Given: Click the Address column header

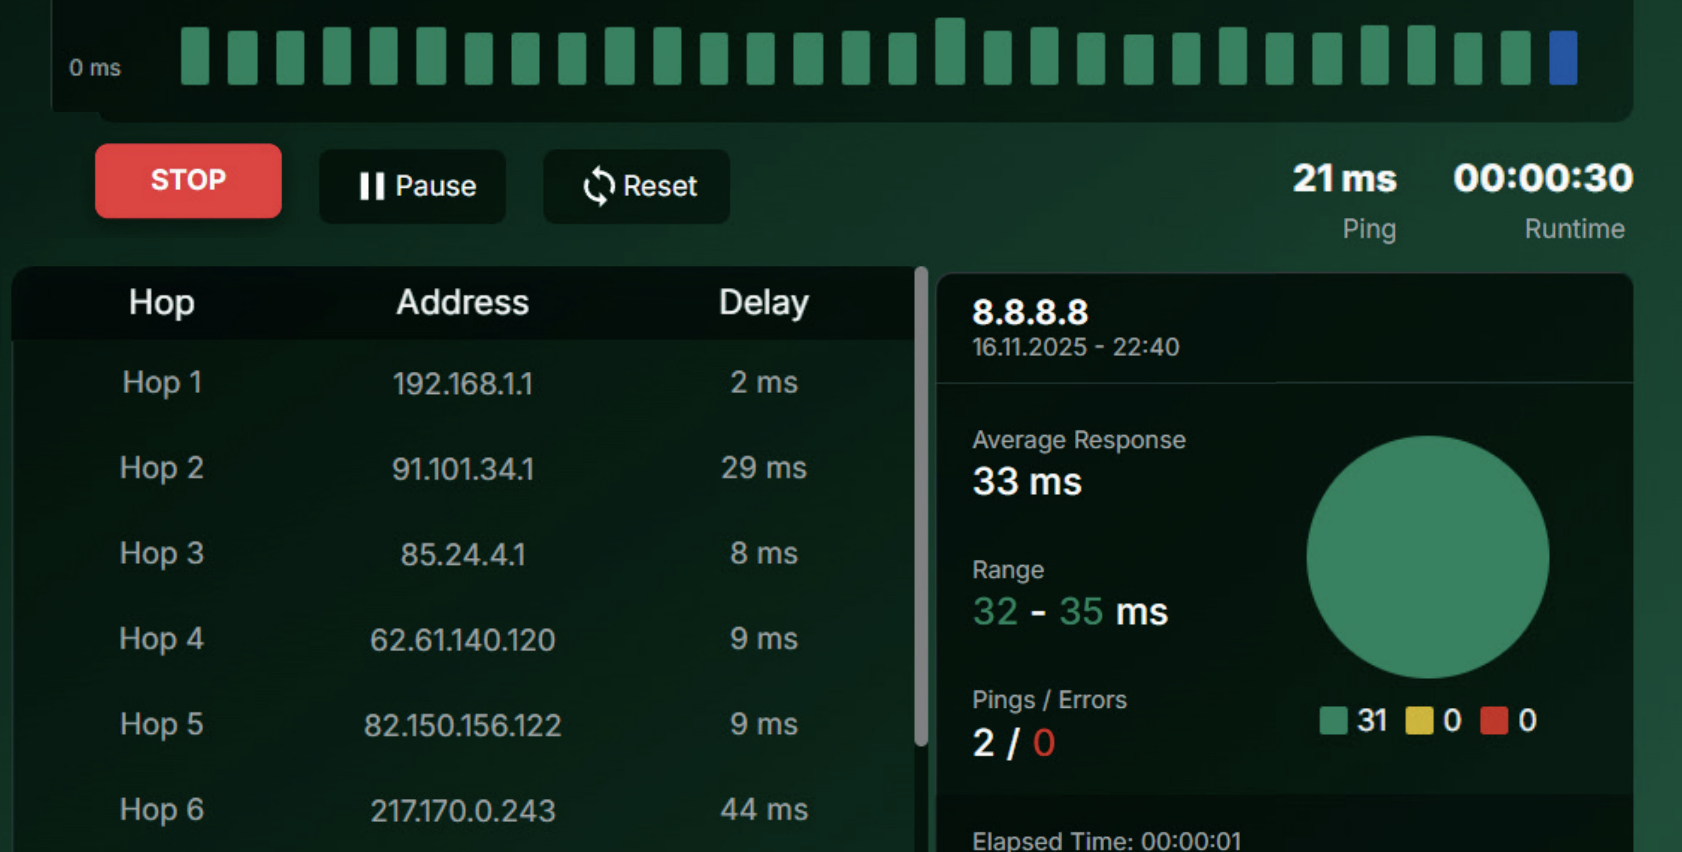Looking at the screenshot, I should click(462, 303).
